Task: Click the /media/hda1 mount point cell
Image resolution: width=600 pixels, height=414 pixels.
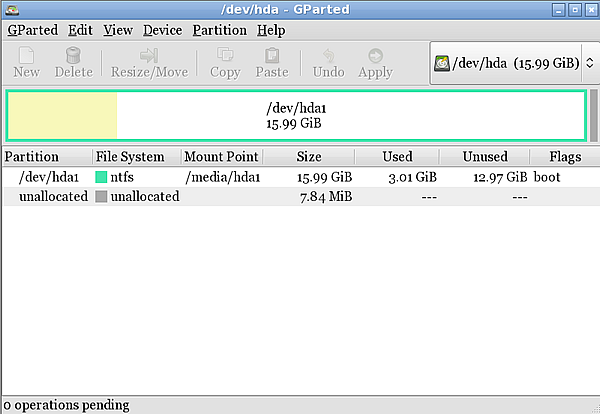Action: (x=223, y=177)
